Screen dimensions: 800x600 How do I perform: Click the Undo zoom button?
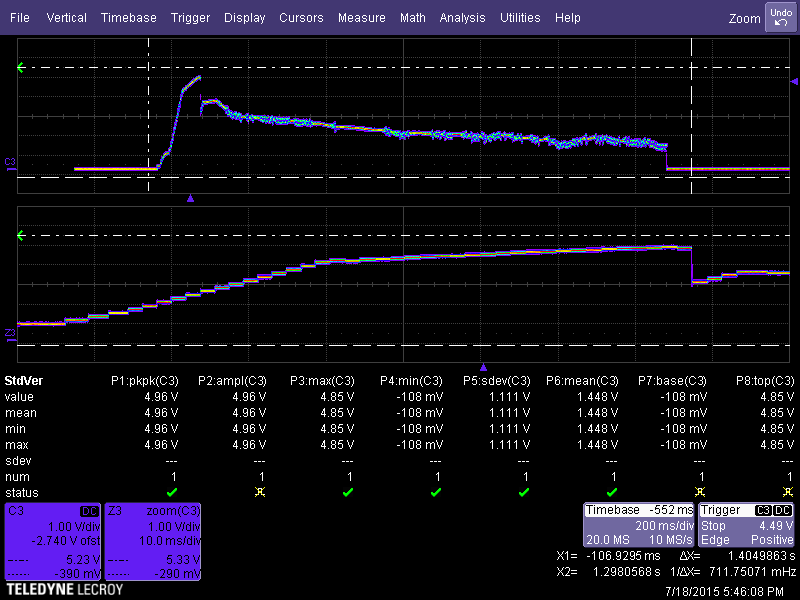(x=780, y=17)
